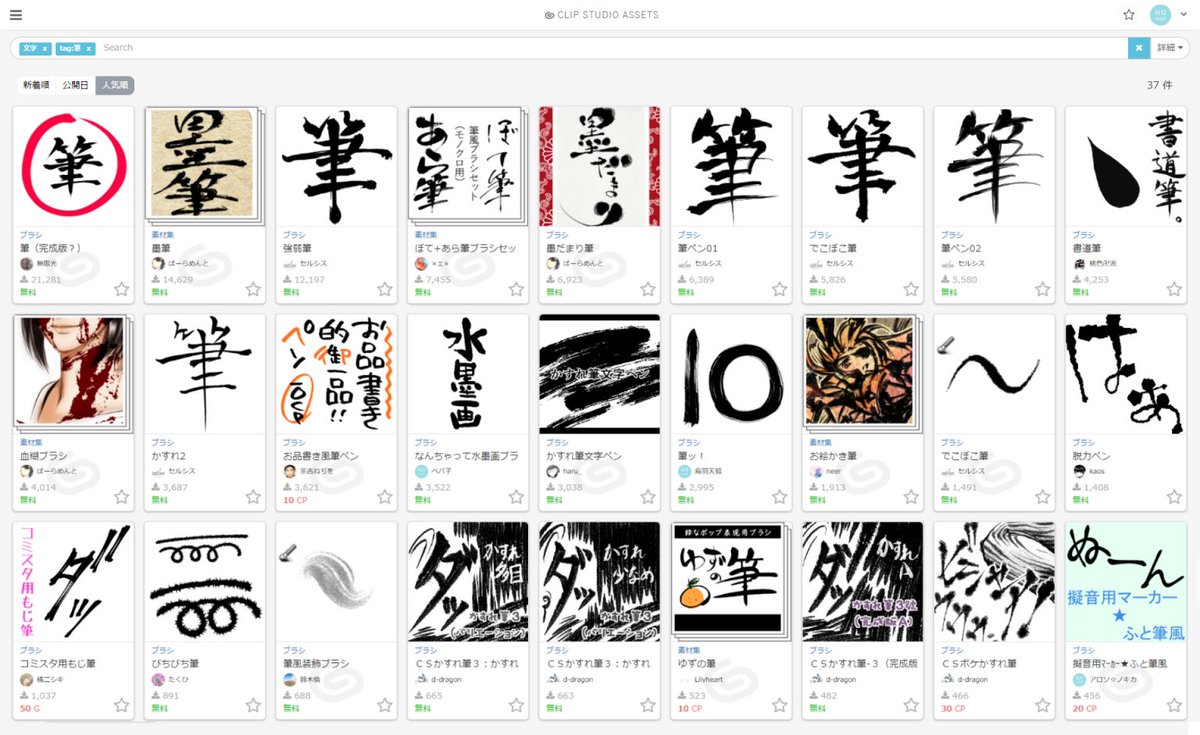The height and width of the screenshot is (735, 1200).
Task: Open the 書道筆 title link
Action: click(1087, 247)
